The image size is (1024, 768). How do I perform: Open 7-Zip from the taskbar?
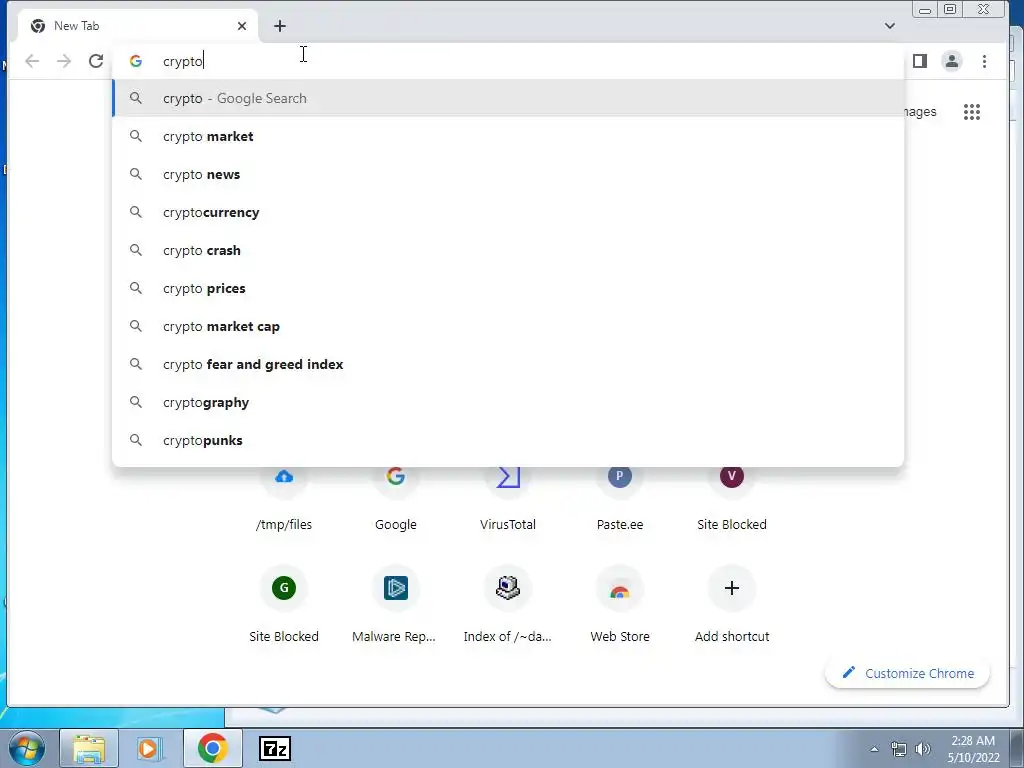coord(274,748)
